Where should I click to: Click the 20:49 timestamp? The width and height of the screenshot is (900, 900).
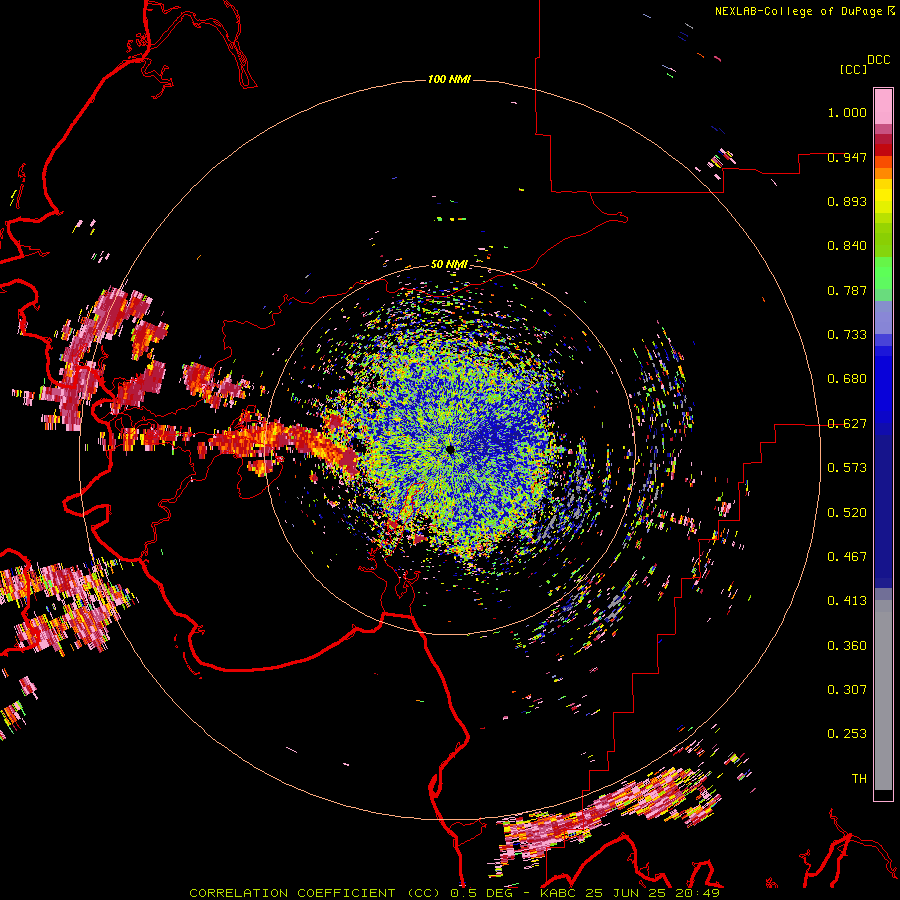coord(697,893)
